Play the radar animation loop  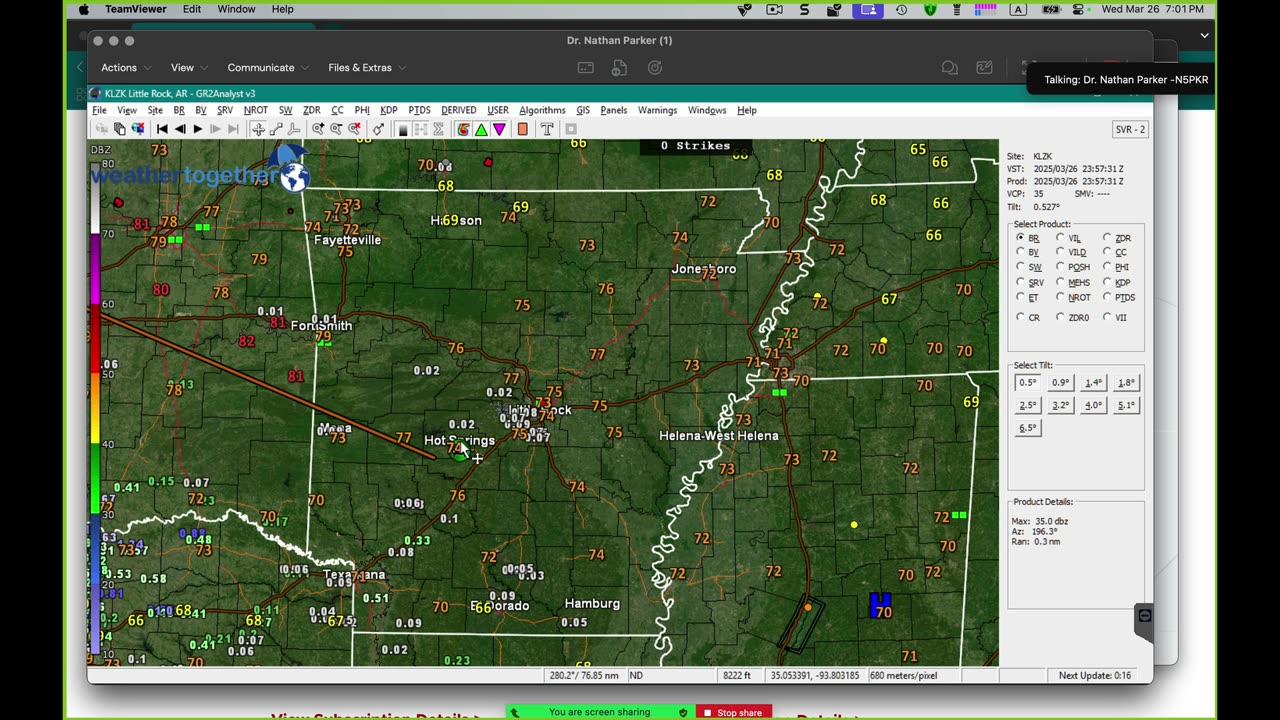pyautogui.click(x=198, y=129)
